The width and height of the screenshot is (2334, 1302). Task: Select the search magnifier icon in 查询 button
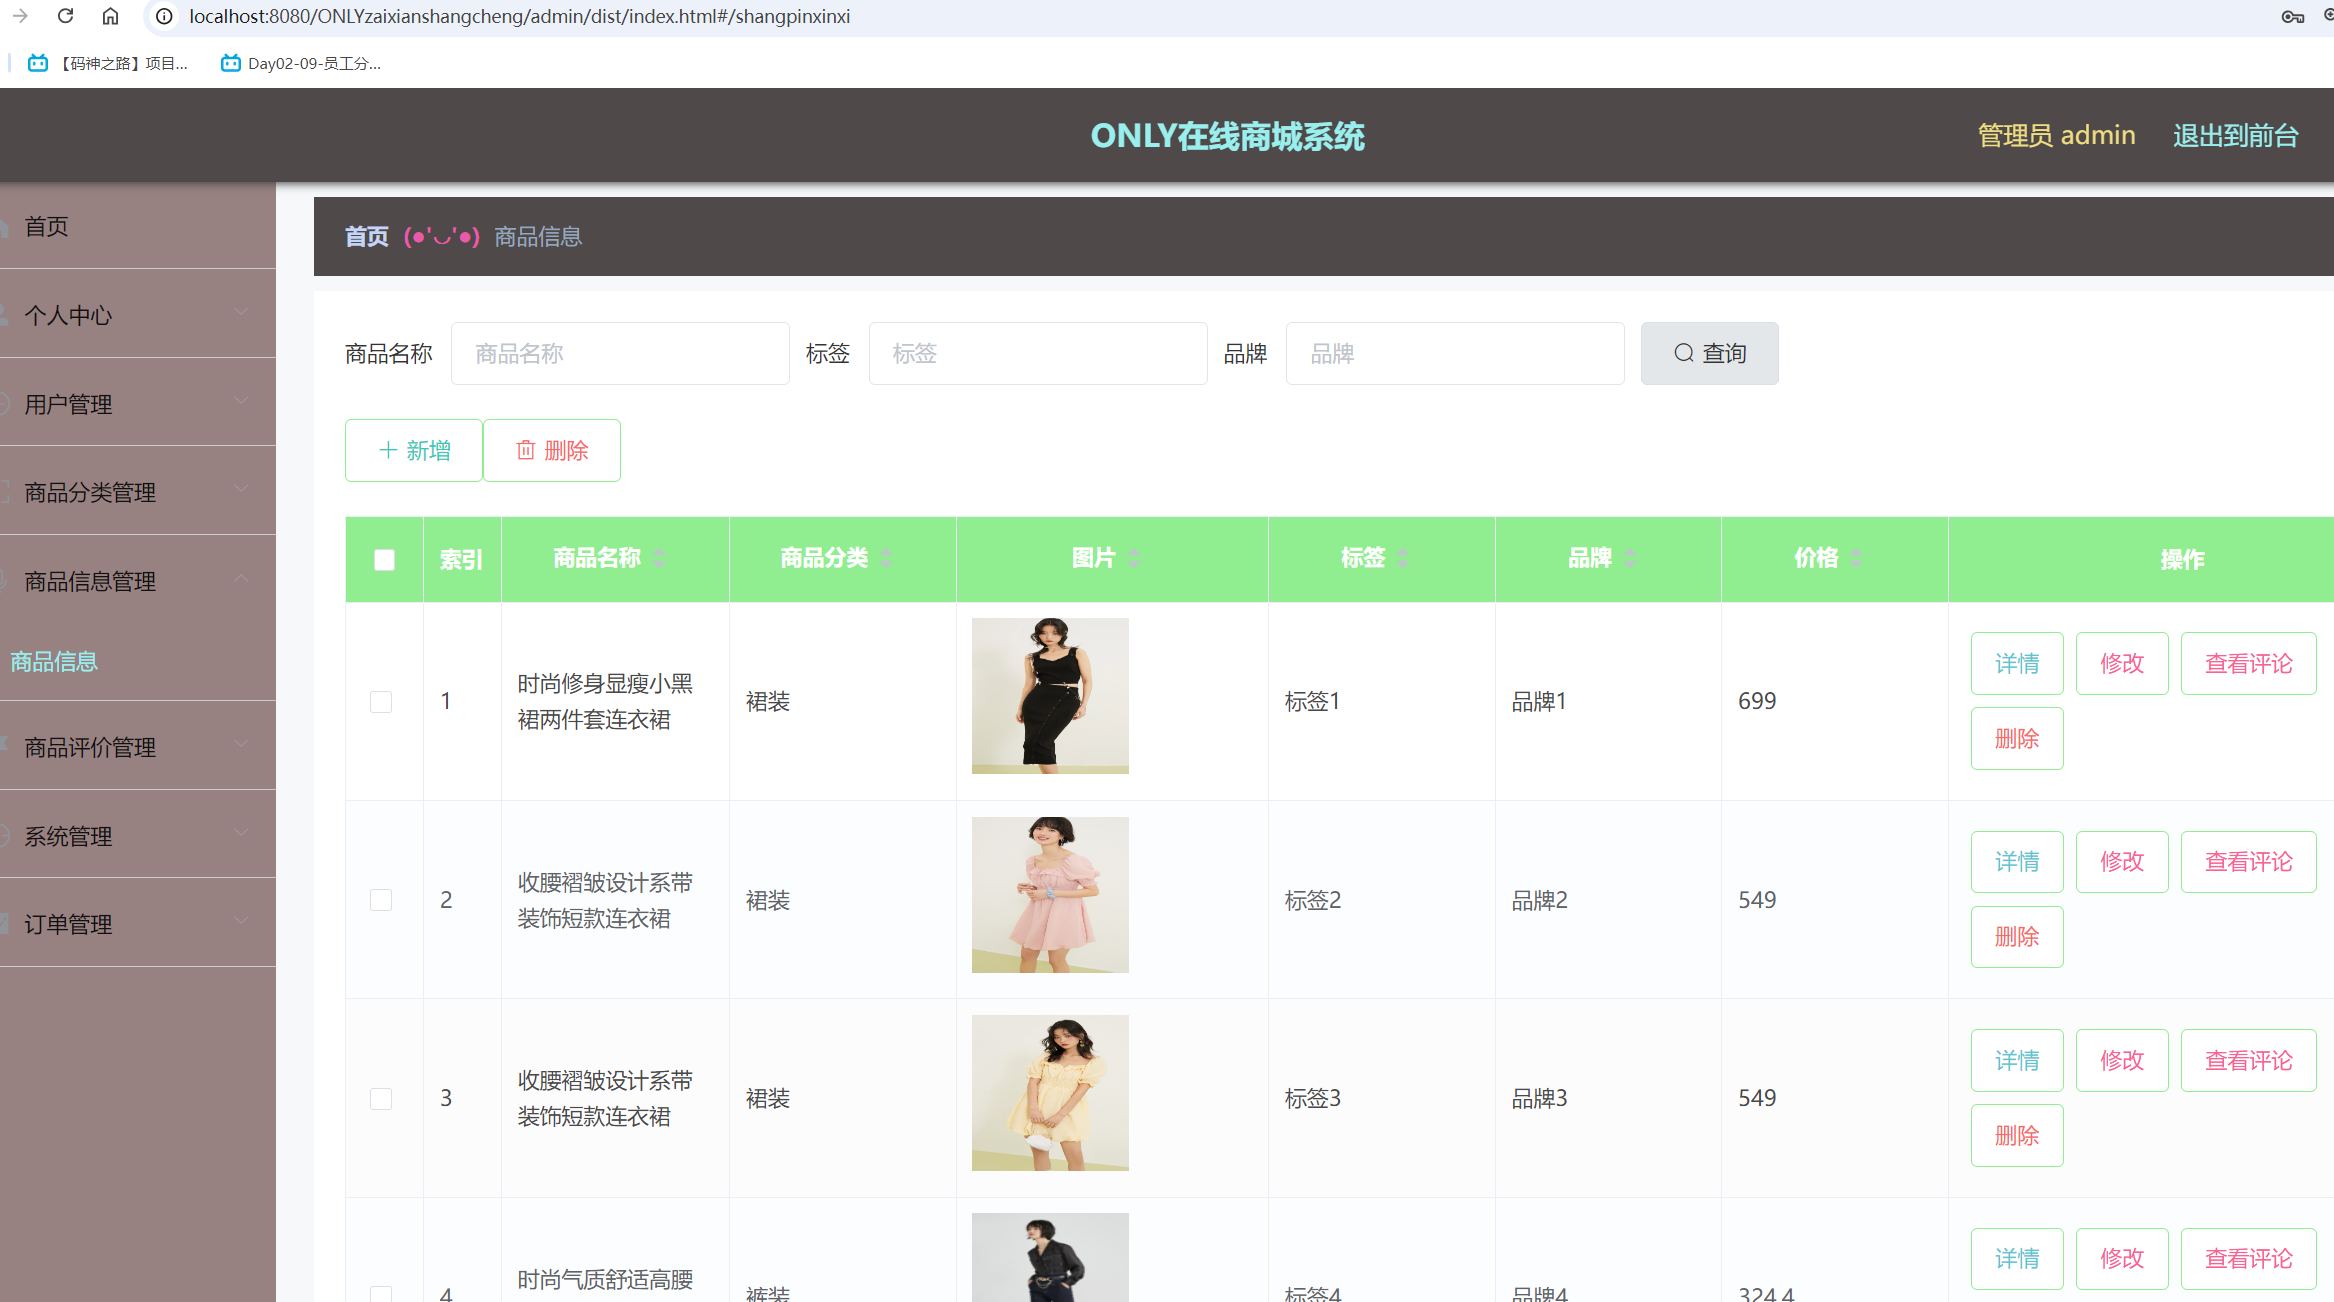(x=1684, y=353)
